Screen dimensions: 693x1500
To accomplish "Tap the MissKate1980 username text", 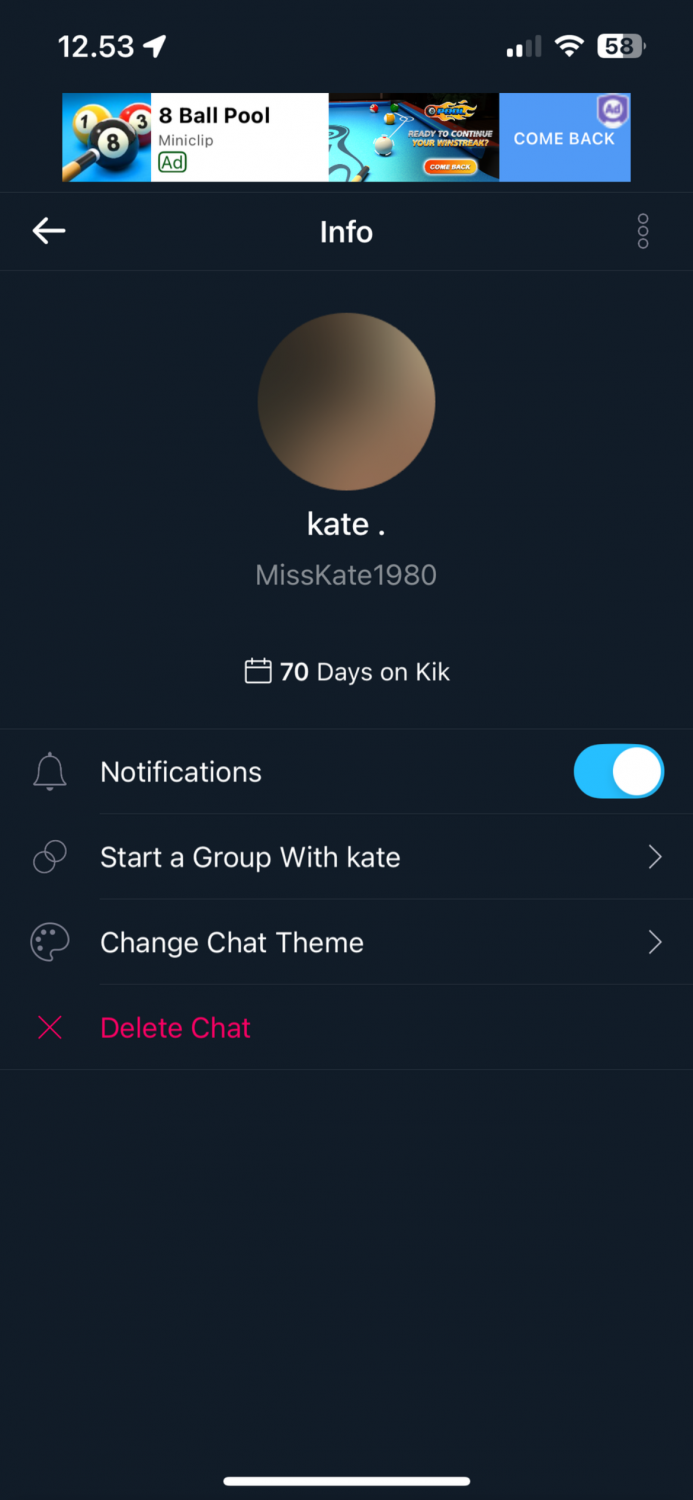I will (346, 575).
